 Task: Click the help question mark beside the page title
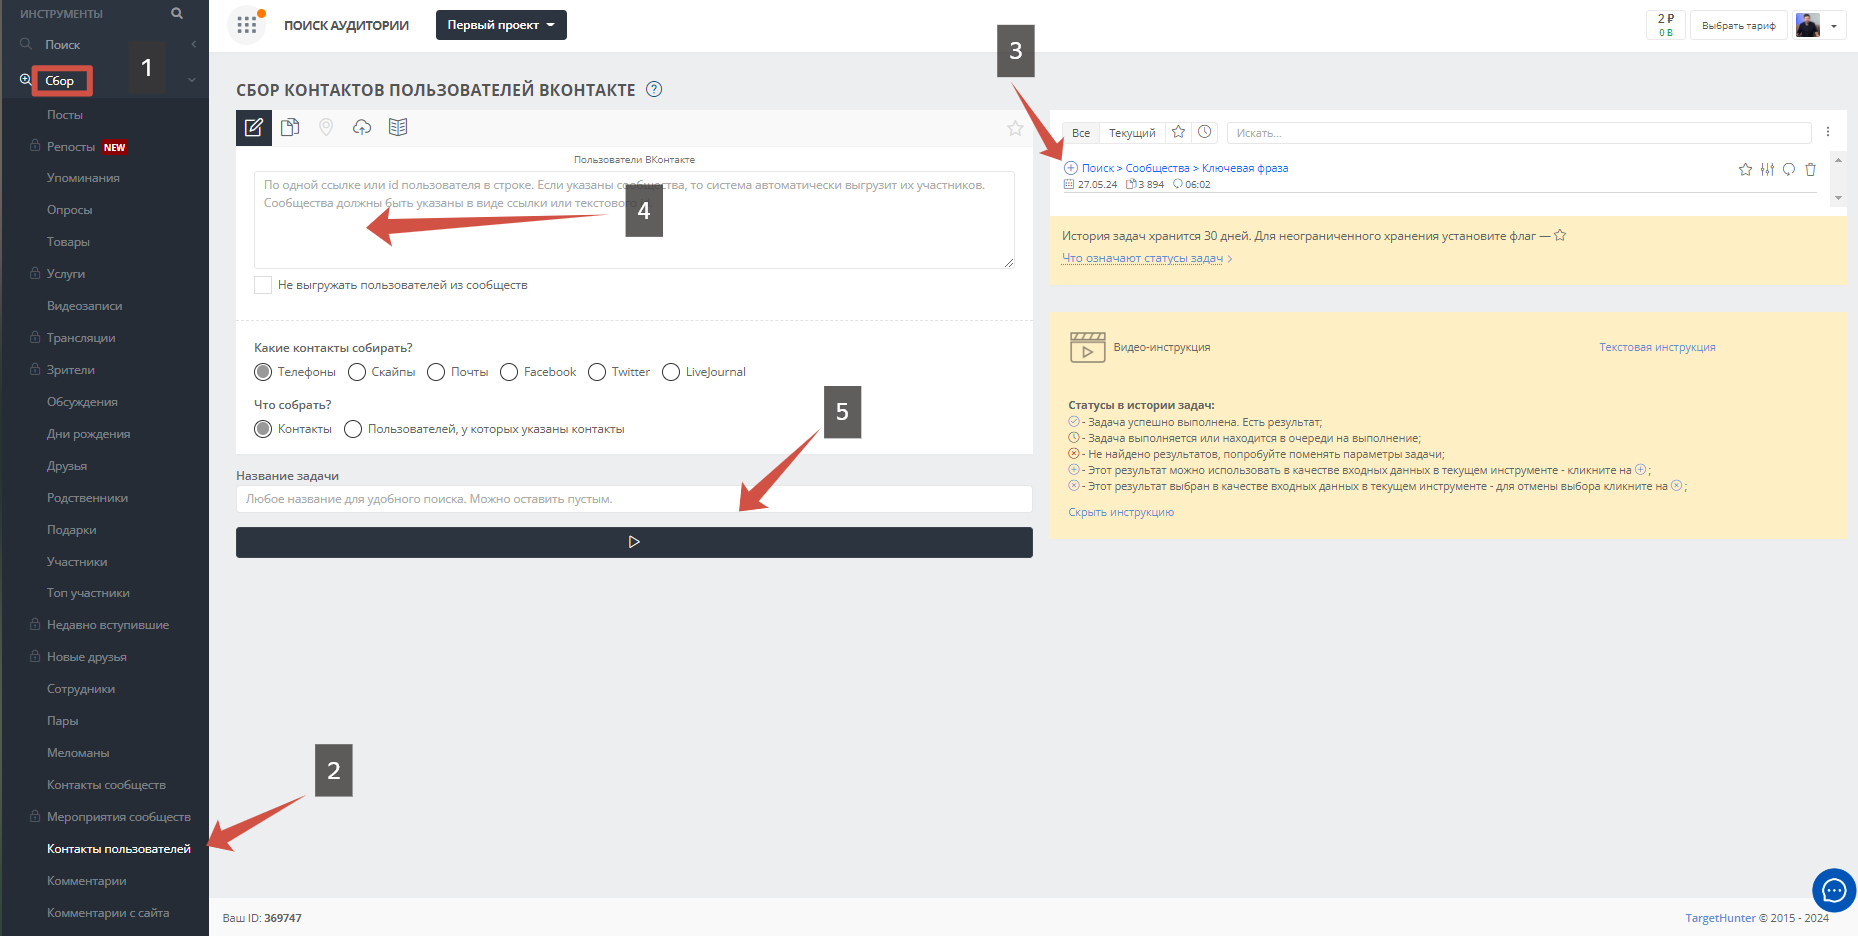click(654, 89)
